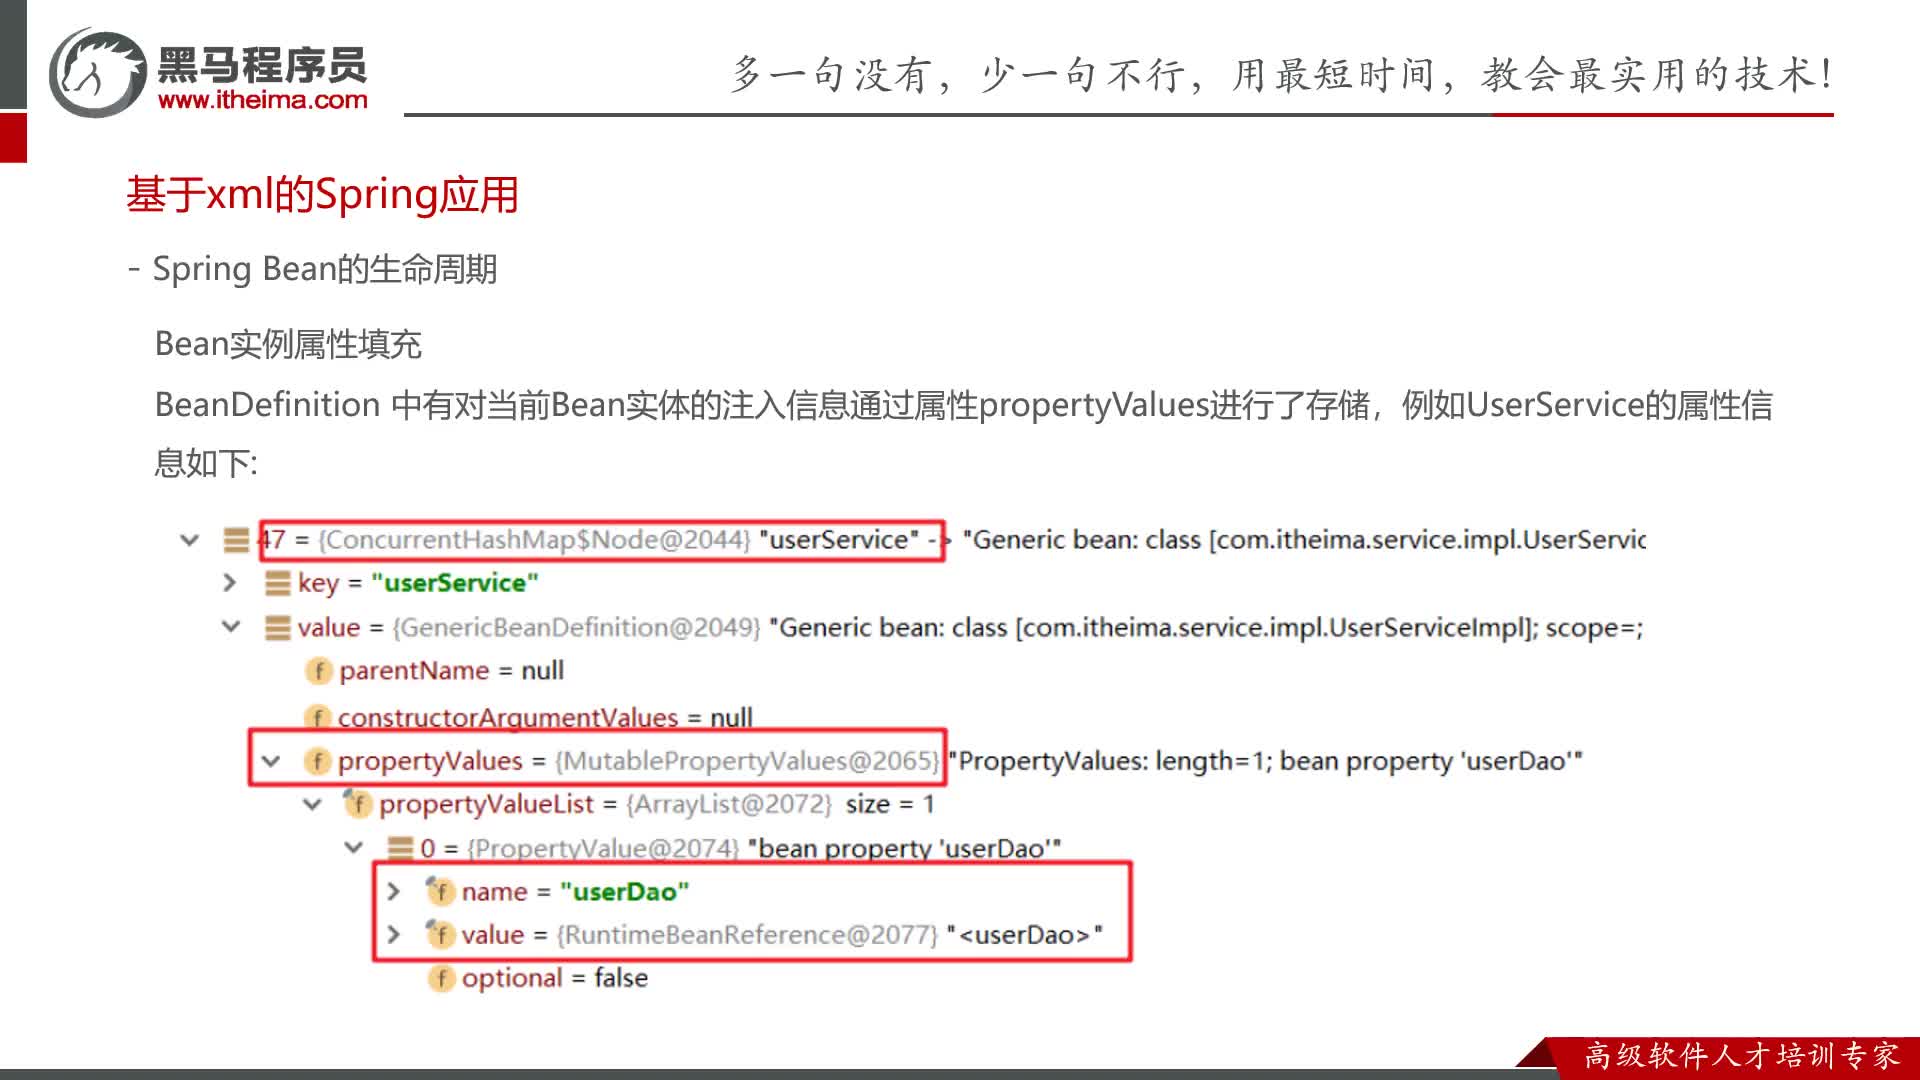Click the icon beside key userService
Image resolution: width=1920 pixels, height=1080 pixels.
[277, 583]
